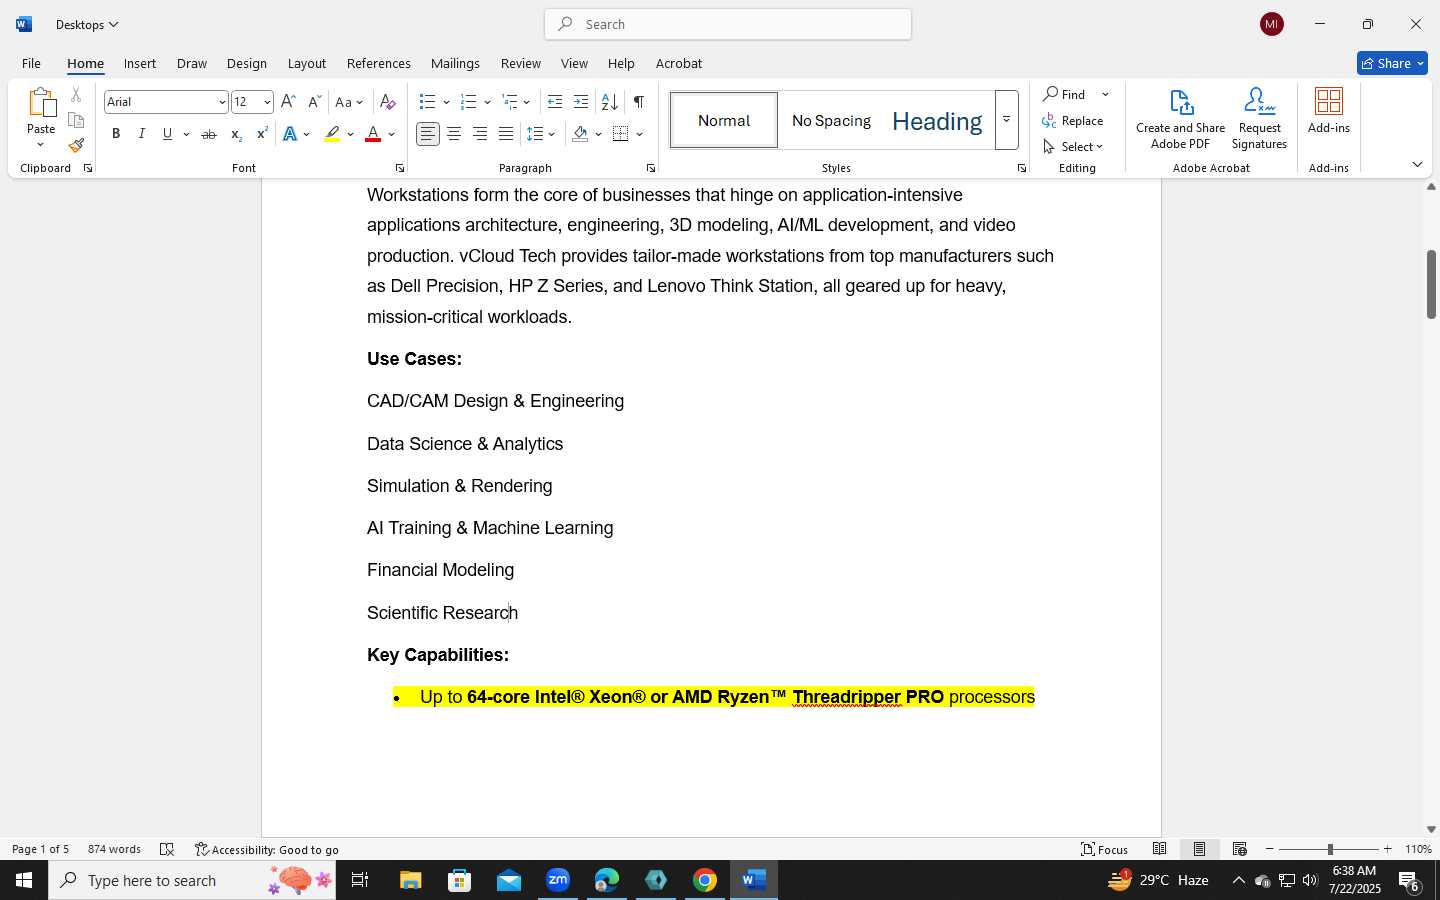Image resolution: width=1440 pixels, height=900 pixels.
Task: Click the Share button
Action: tap(1392, 63)
